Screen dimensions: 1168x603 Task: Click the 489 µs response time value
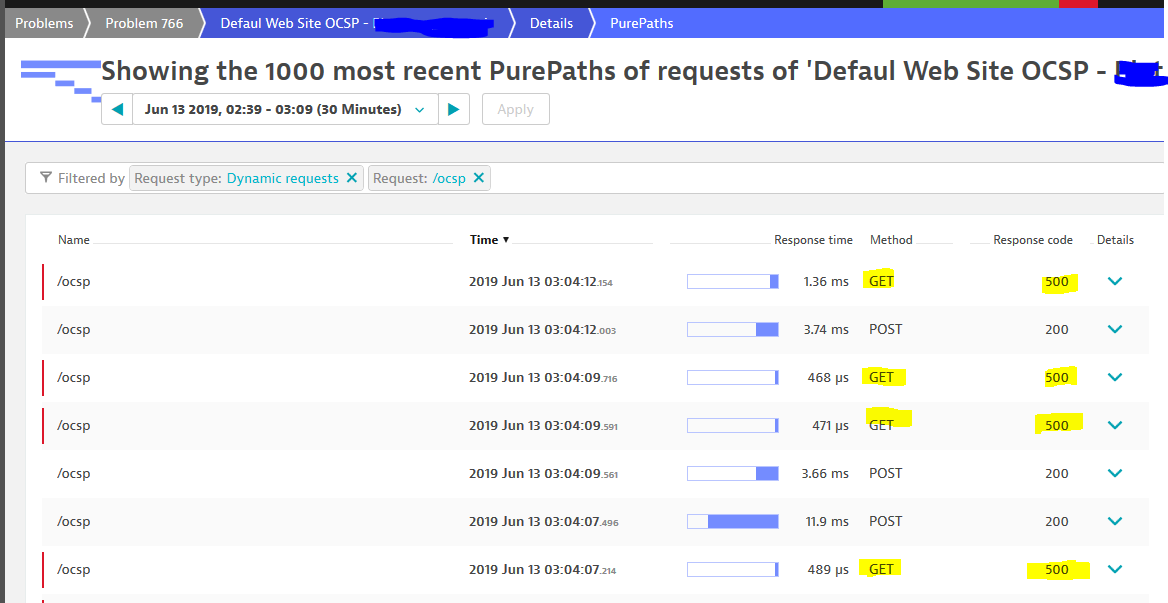[828, 570]
